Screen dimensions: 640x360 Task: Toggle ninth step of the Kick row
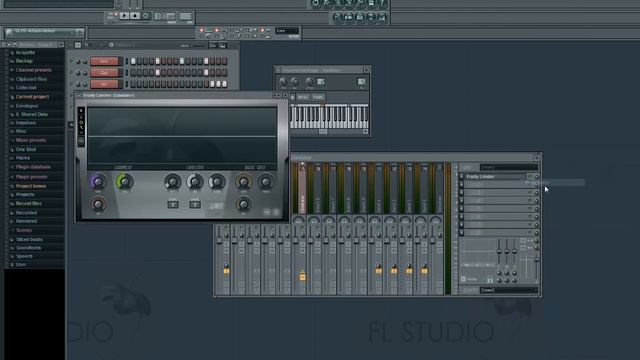coord(182,61)
